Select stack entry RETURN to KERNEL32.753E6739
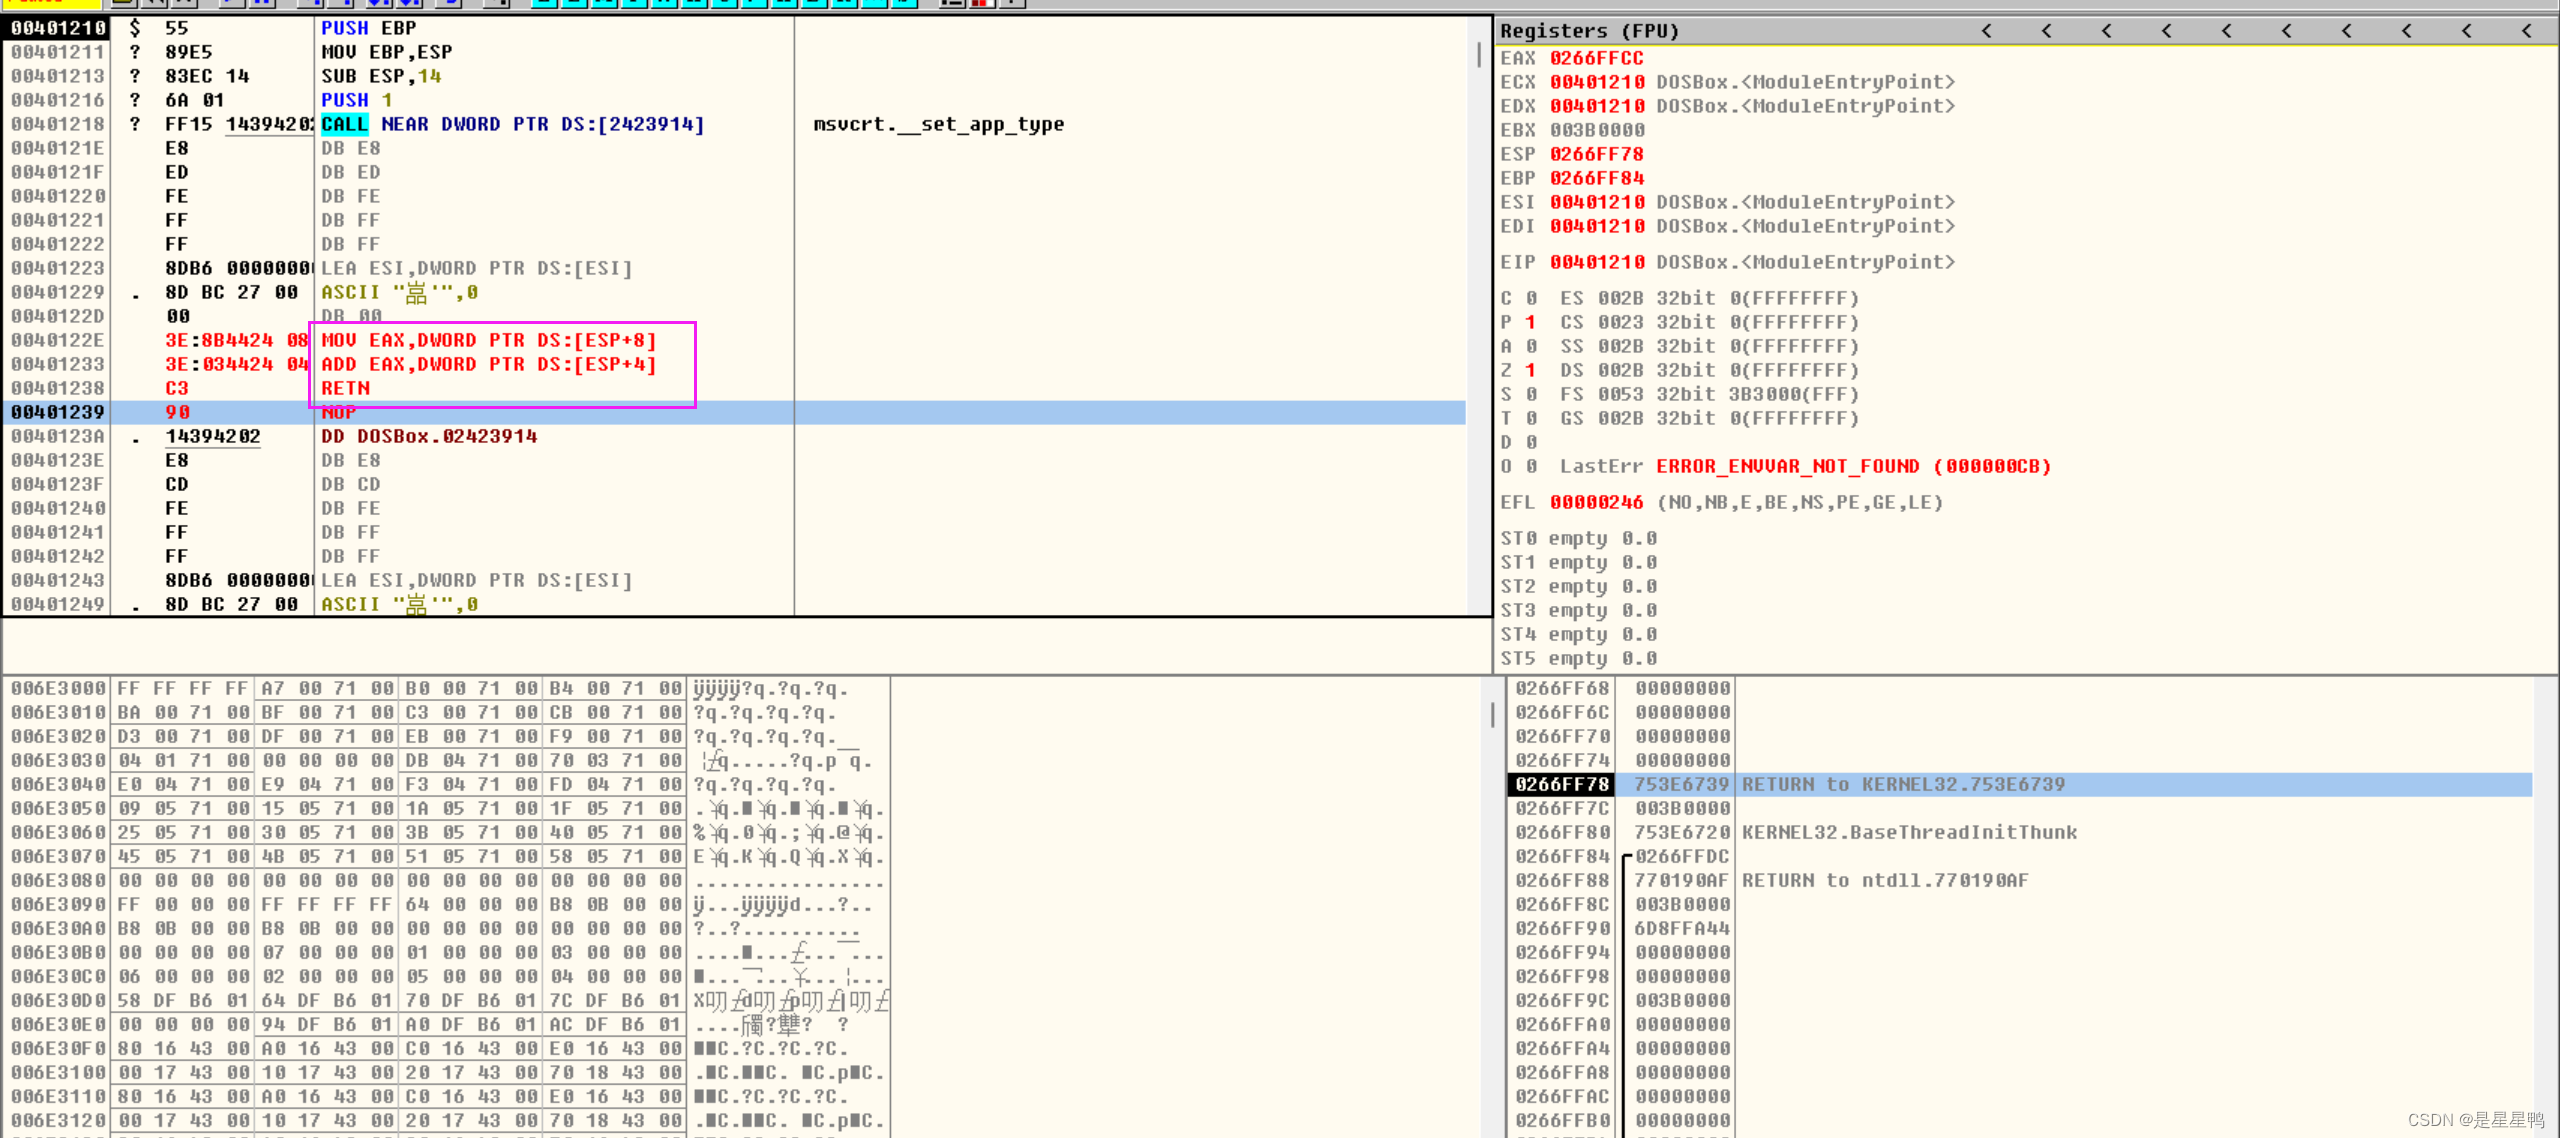The width and height of the screenshot is (2560, 1138). point(1902,784)
